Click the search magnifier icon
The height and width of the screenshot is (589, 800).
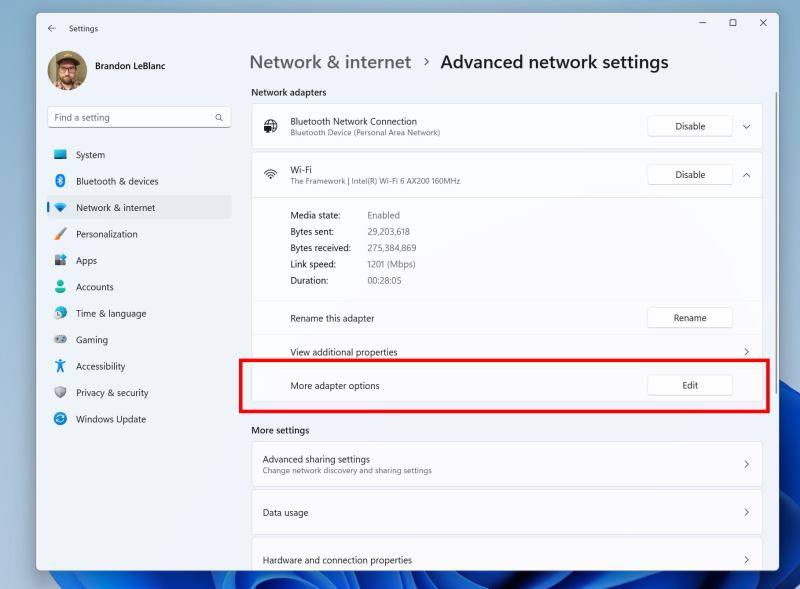pos(219,118)
